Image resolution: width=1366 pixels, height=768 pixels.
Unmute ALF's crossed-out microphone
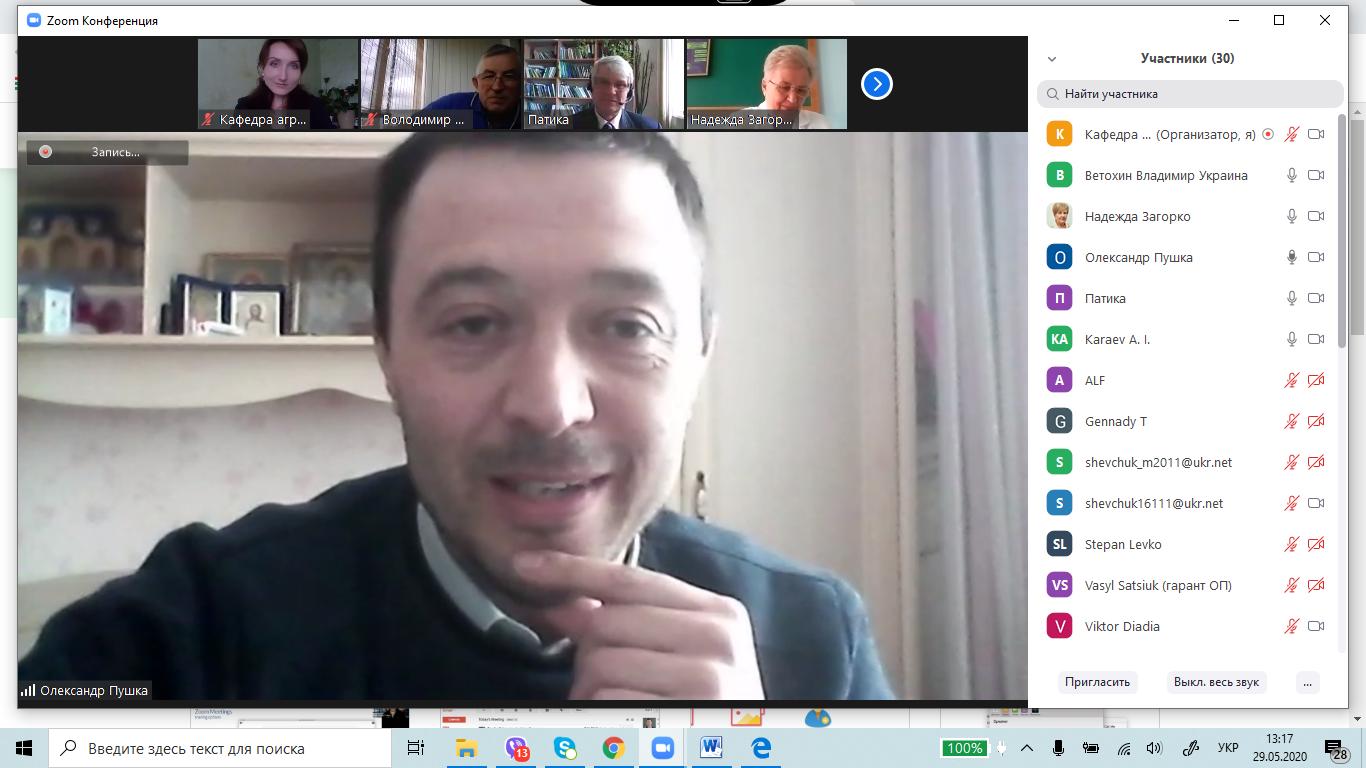[x=1292, y=380]
